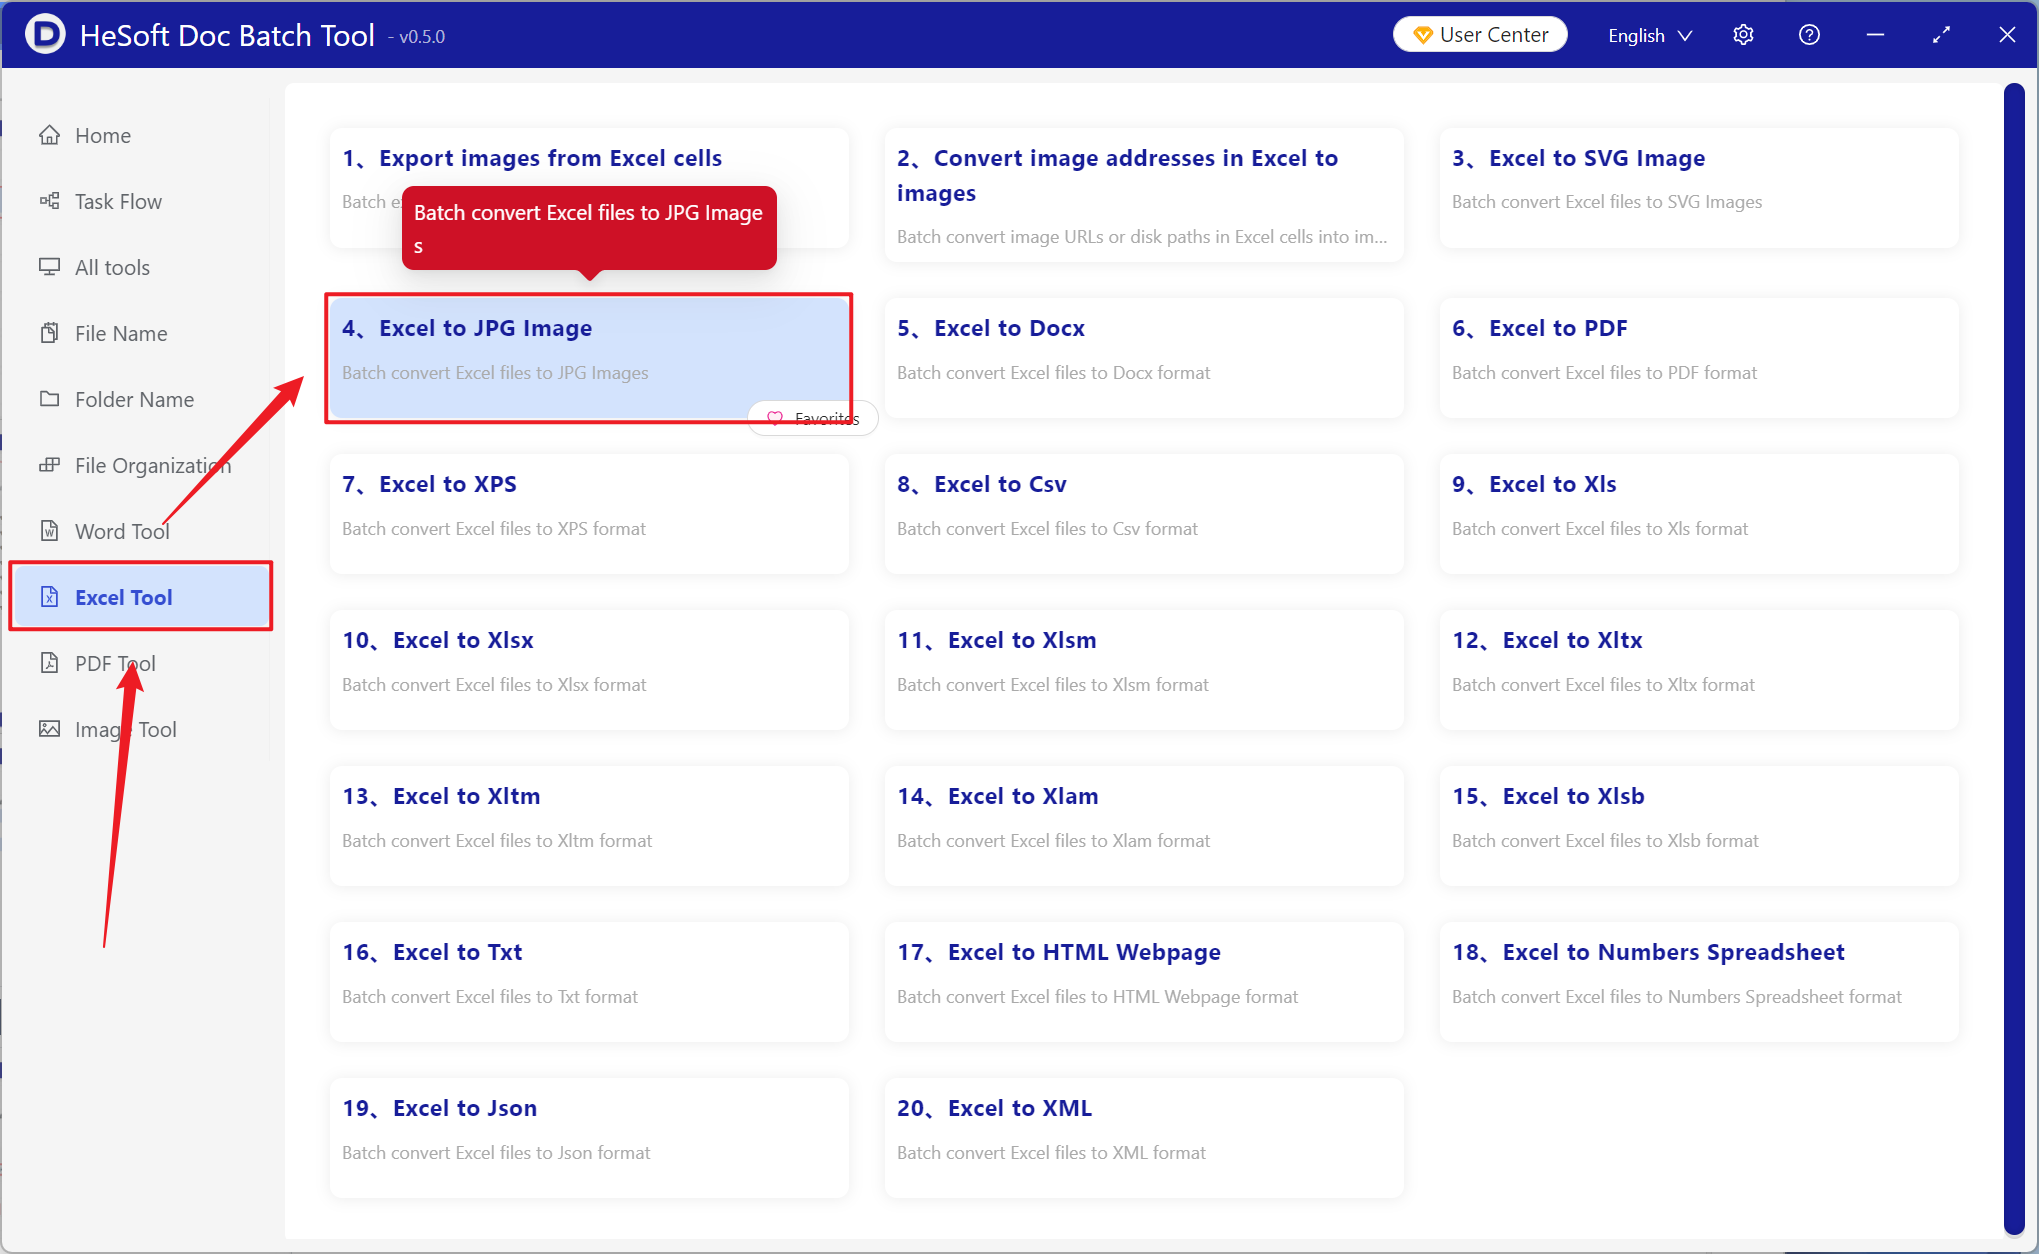Click the Home house icon
This screenshot has width=2039, height=1254.
(x=49, y=135)
